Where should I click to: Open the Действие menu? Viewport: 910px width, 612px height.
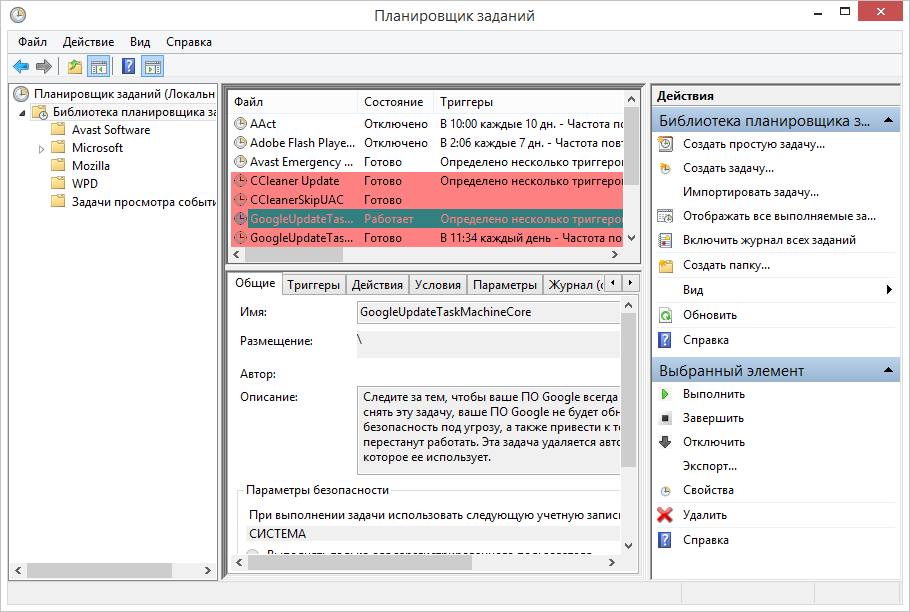[88, 42]
